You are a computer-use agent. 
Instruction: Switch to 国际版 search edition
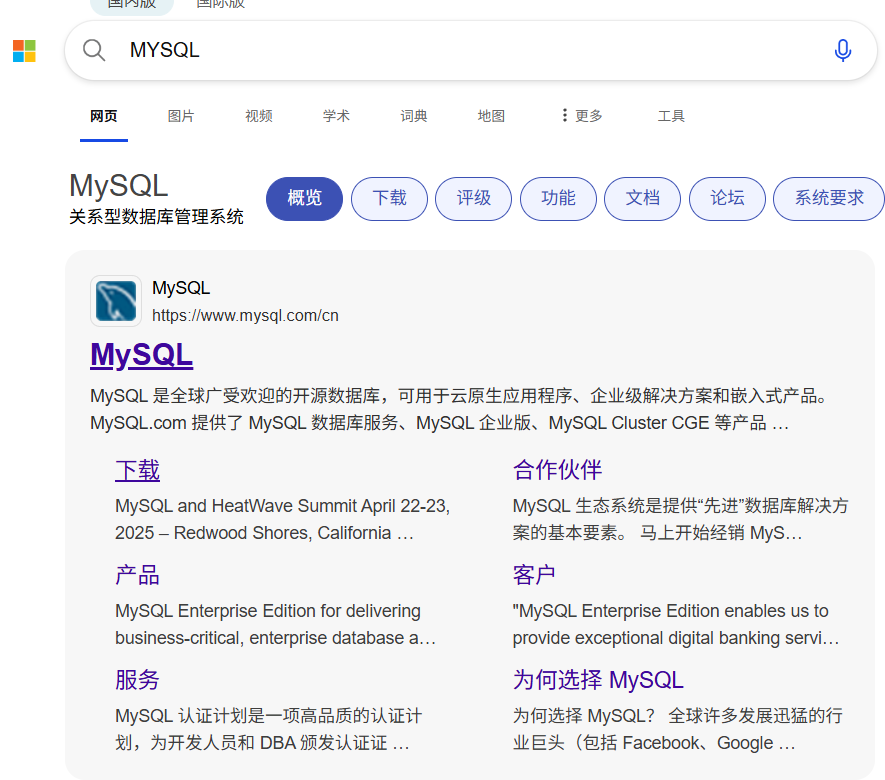click(x=221, y=5)
